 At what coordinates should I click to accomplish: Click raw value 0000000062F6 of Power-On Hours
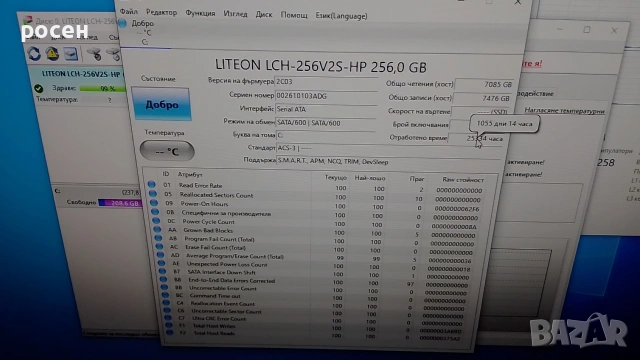tap(457, 209)
